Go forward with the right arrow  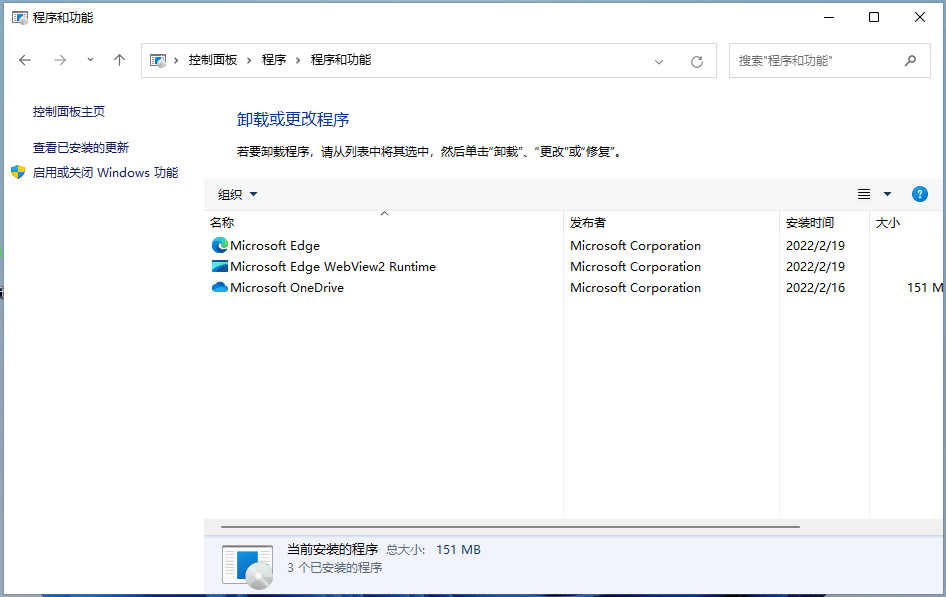coord(60,60)
